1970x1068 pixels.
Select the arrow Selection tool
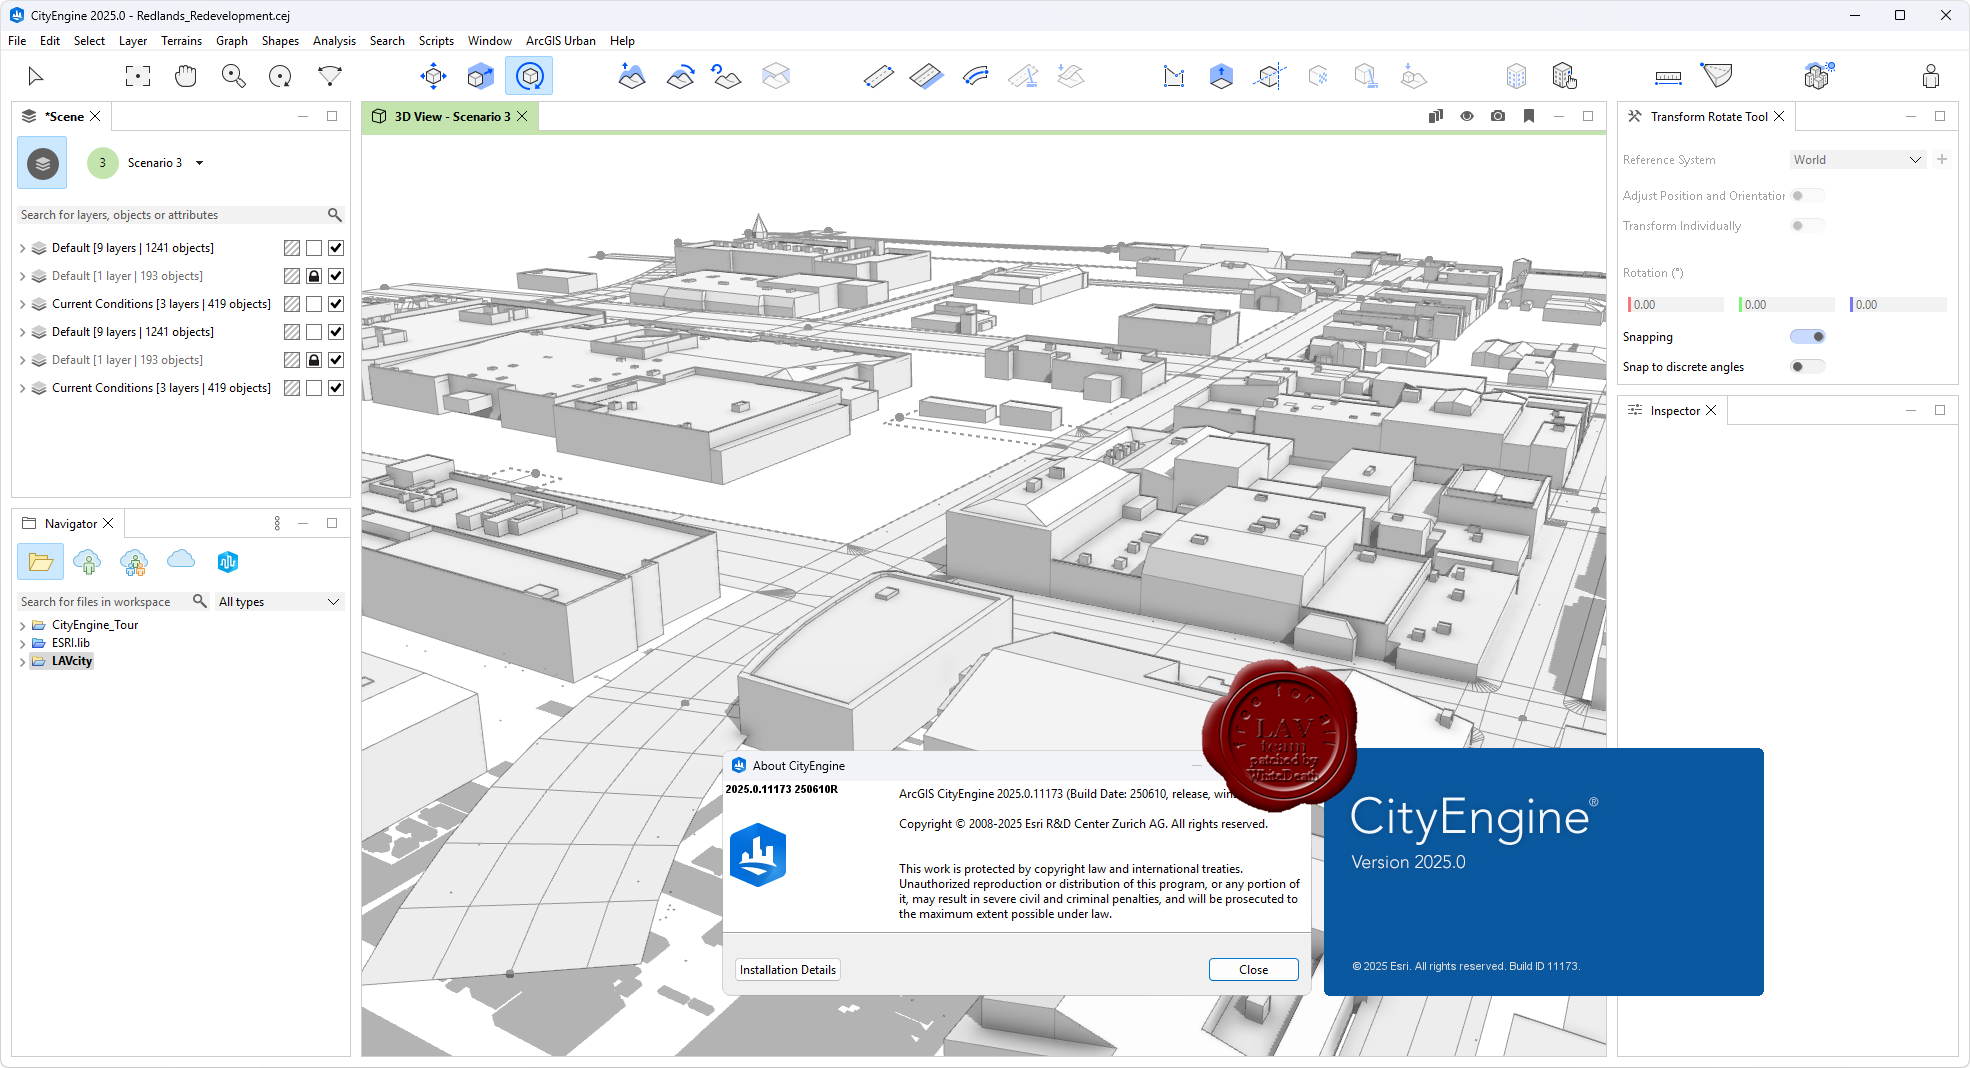pos(36,76)
